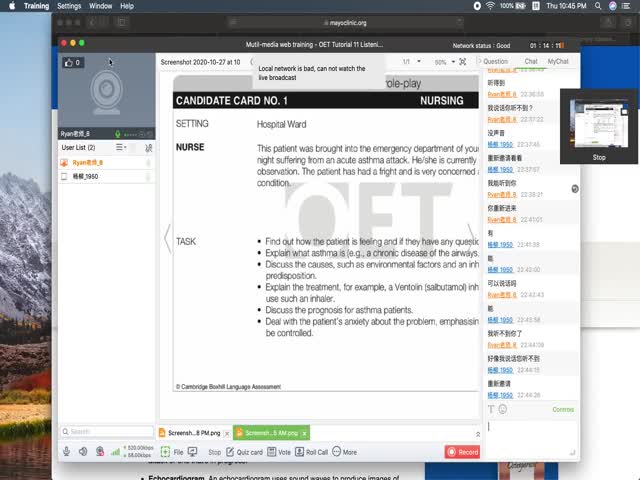Viewport: 640px width, 480px height.
Task: Click the webcam placeholder video area
Action: click(x=107, y=92)
